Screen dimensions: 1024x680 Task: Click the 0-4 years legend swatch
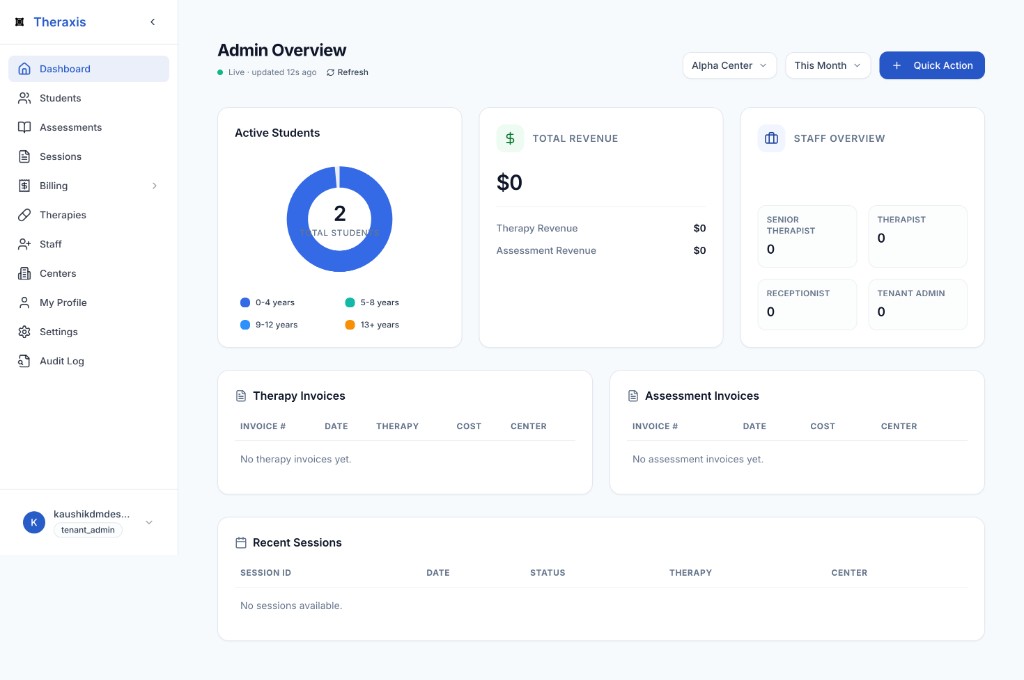(x=245, y=302)
